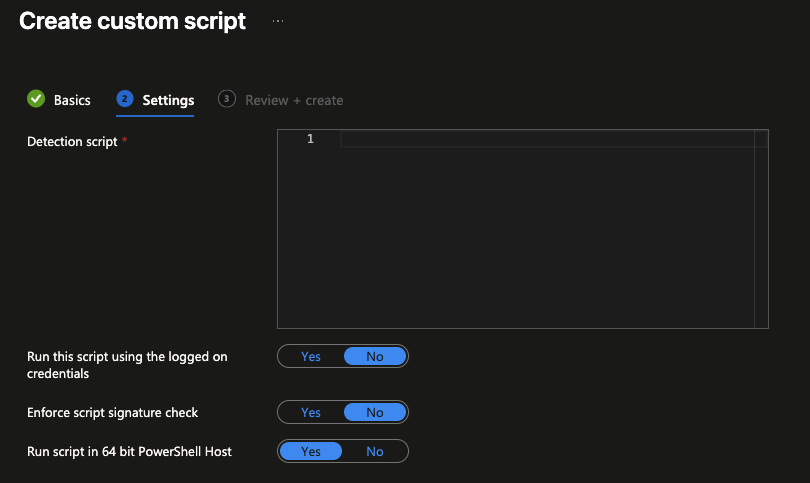
Task: Click line number 1 in the editor gutter
Action: click(x=310, y=139)
